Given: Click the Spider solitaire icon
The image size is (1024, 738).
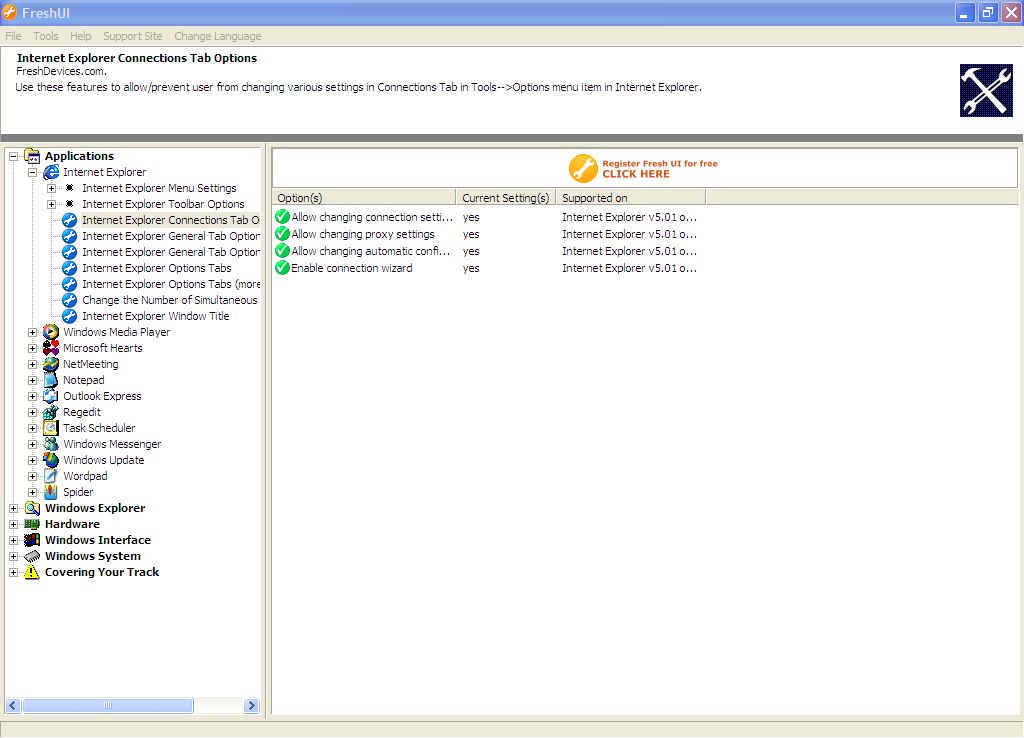Looking at the screenshot, I should 51,492.
